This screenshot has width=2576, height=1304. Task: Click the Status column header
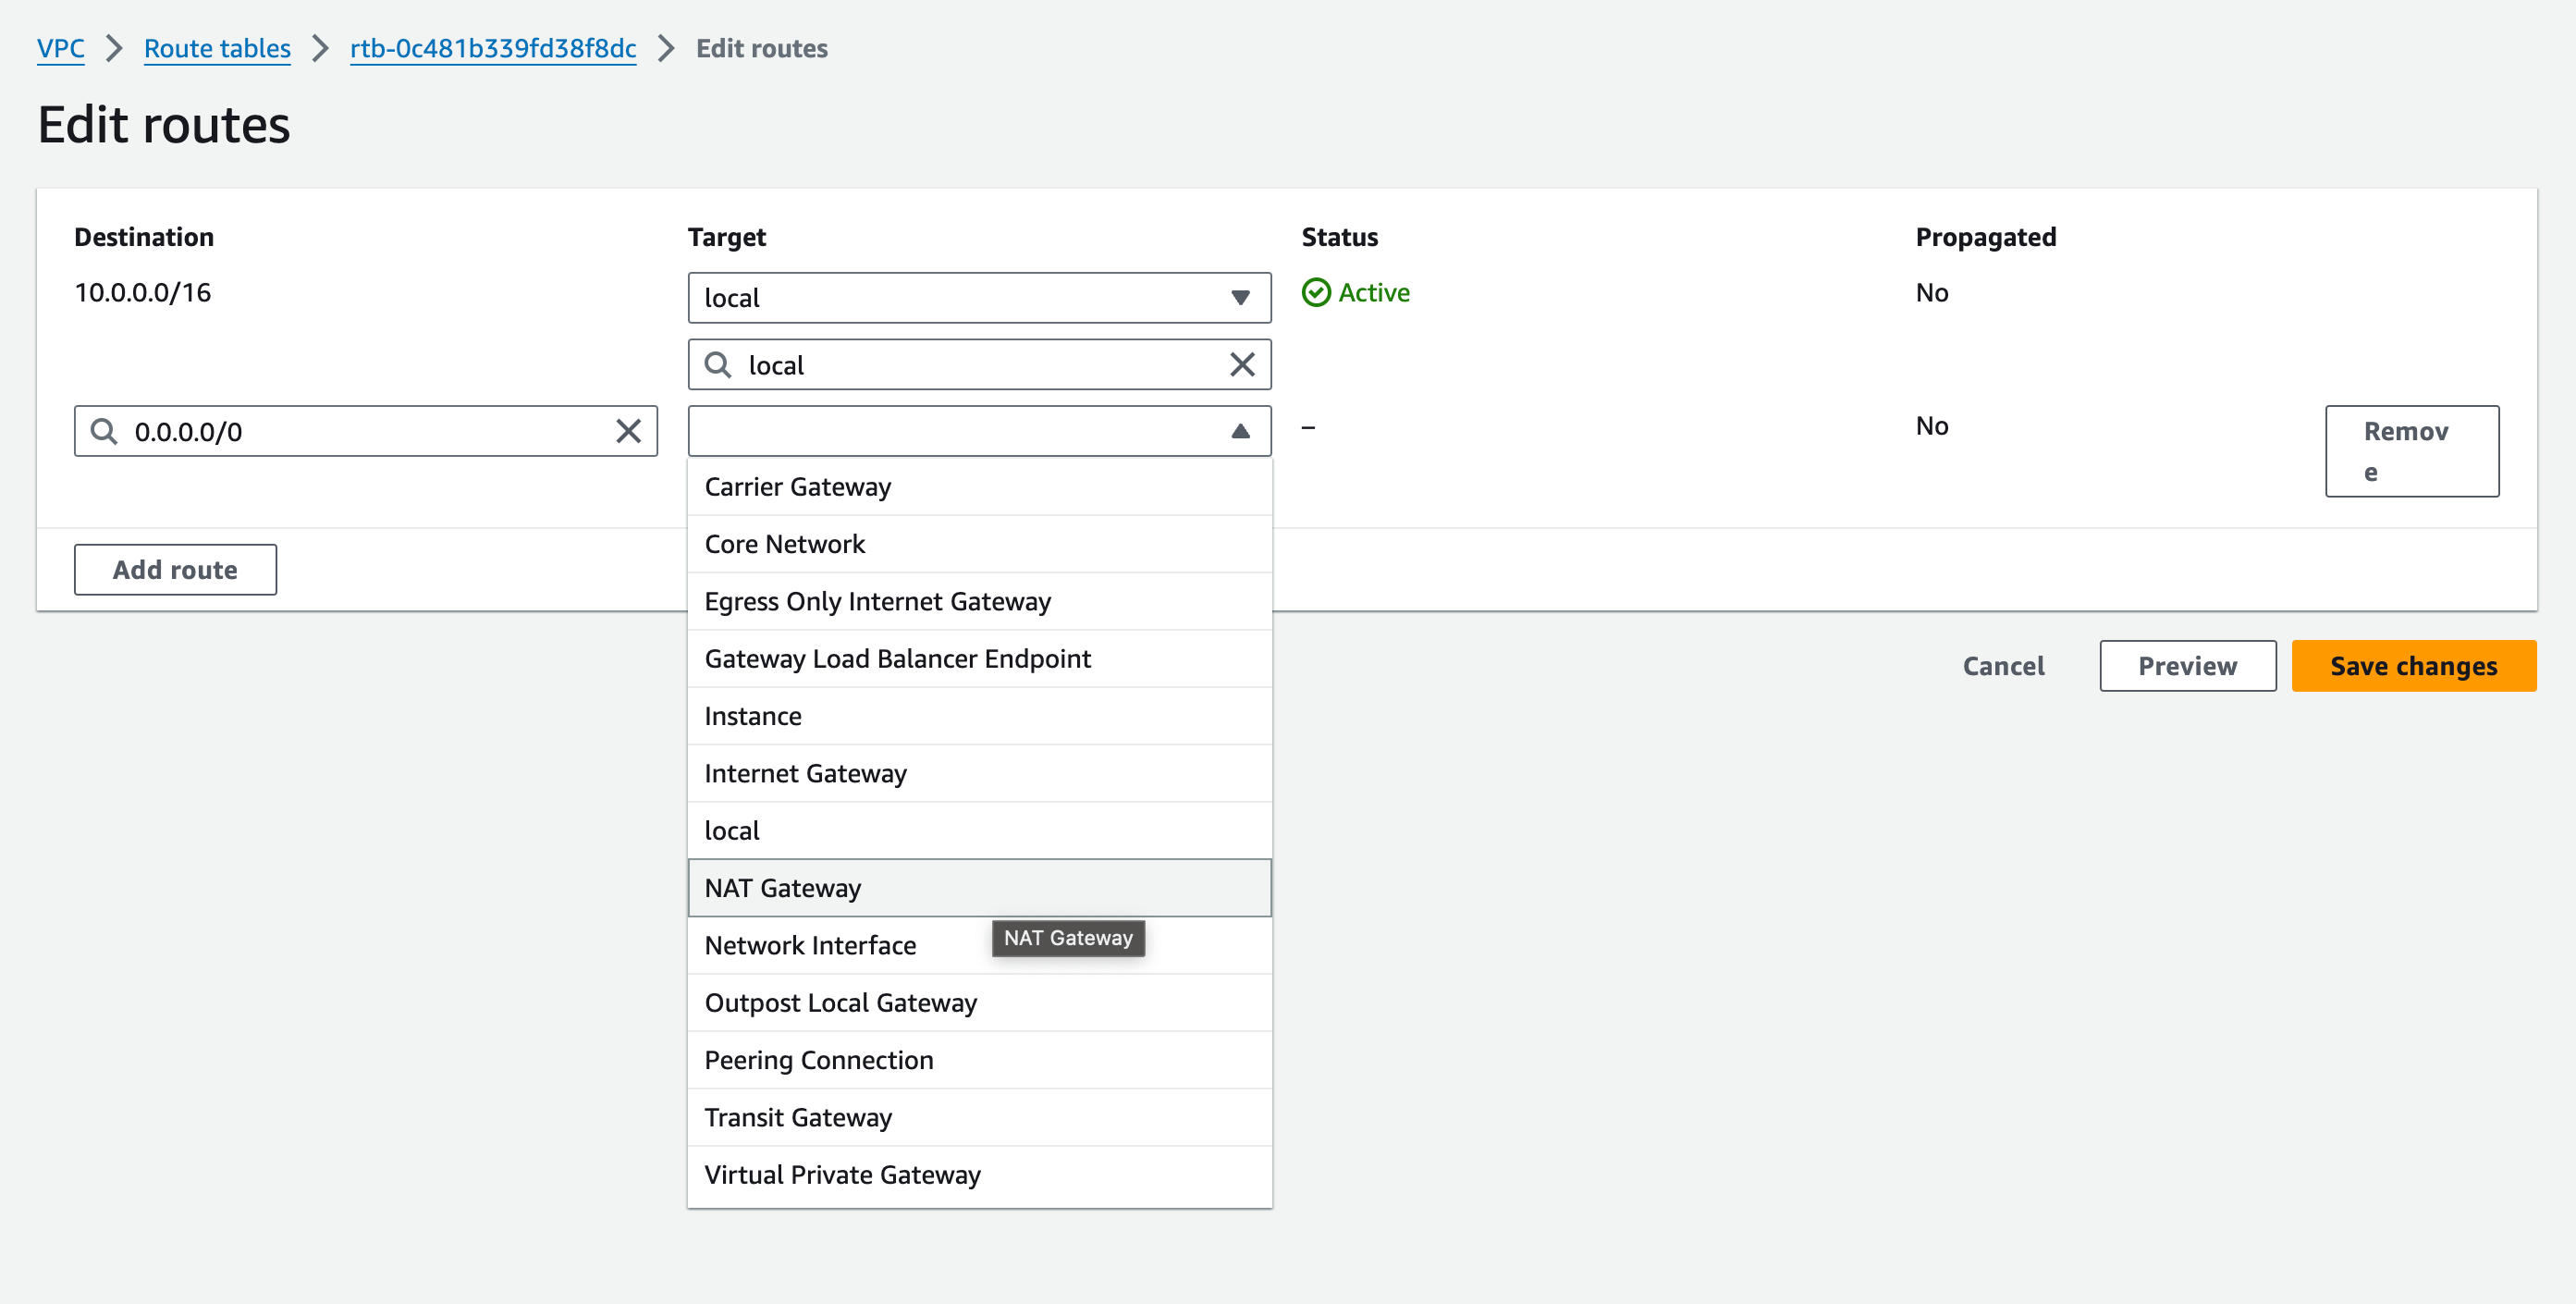[1340, 237]
